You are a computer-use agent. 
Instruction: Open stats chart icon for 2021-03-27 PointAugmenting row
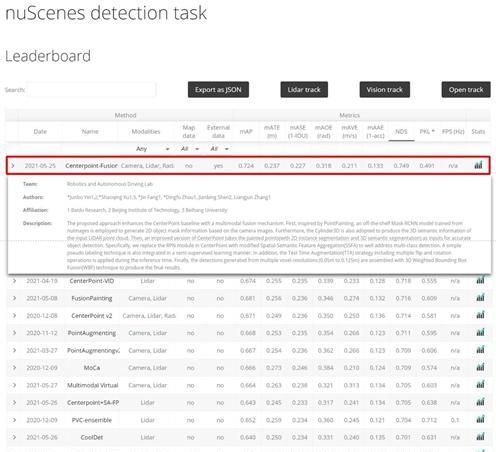(480, 350)
